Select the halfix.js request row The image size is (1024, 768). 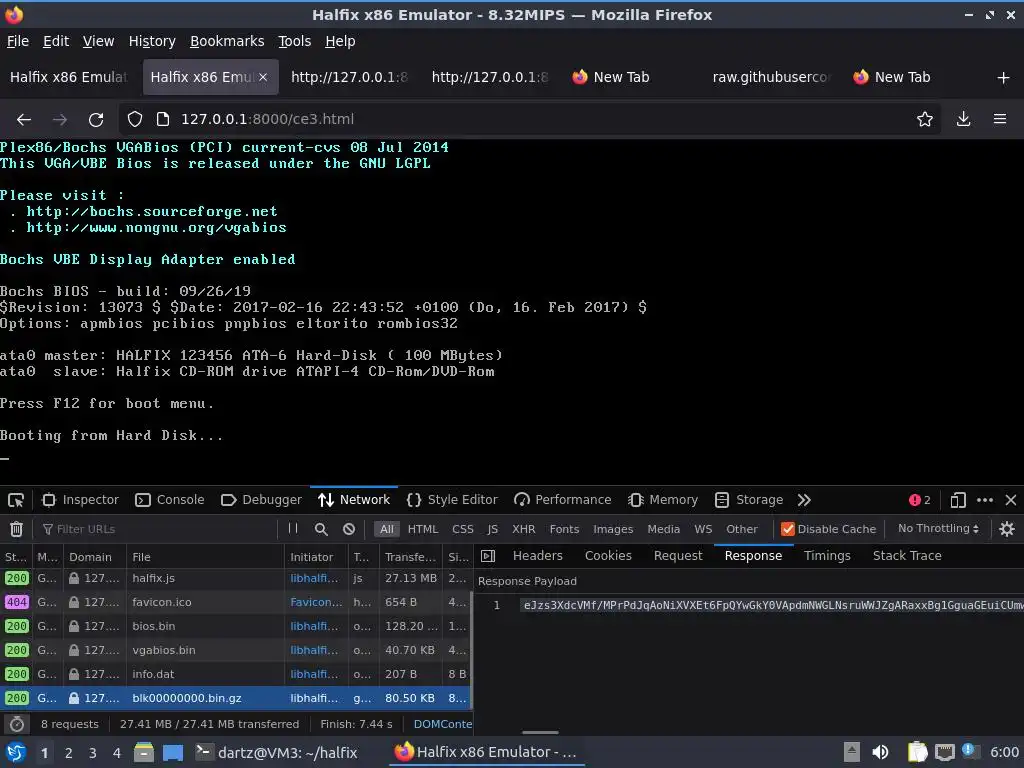235,578
